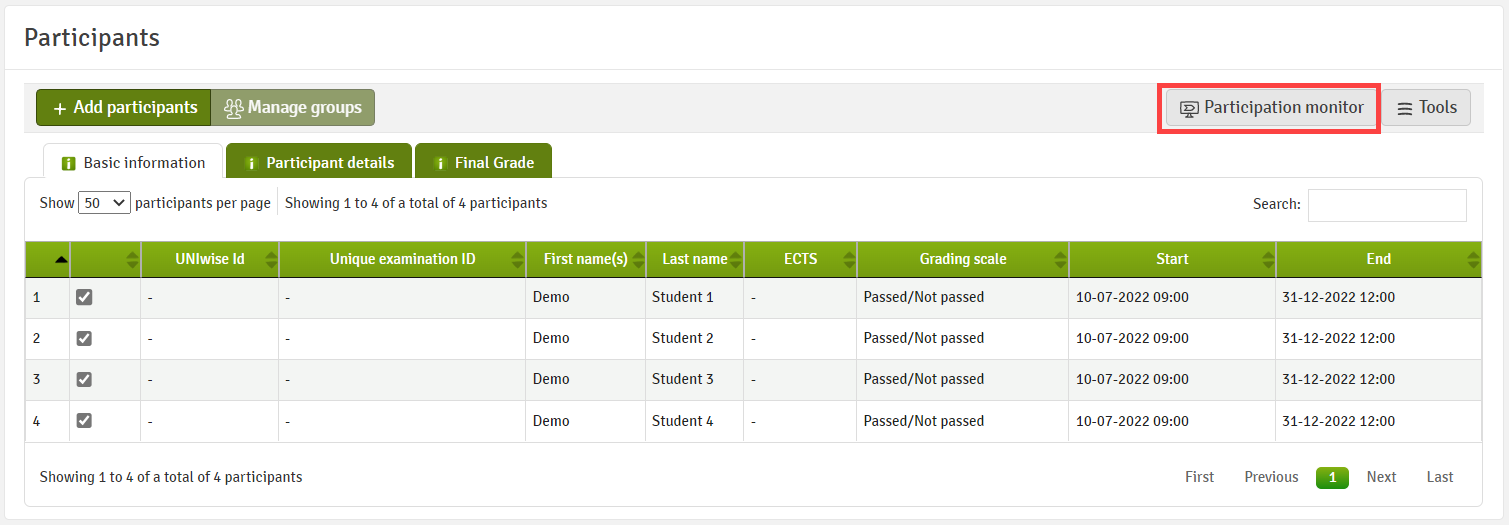Click the hamburger icon on Tools
Image resolution: width=1509 pixels, height=525 pixels.
pos(1405,108)
